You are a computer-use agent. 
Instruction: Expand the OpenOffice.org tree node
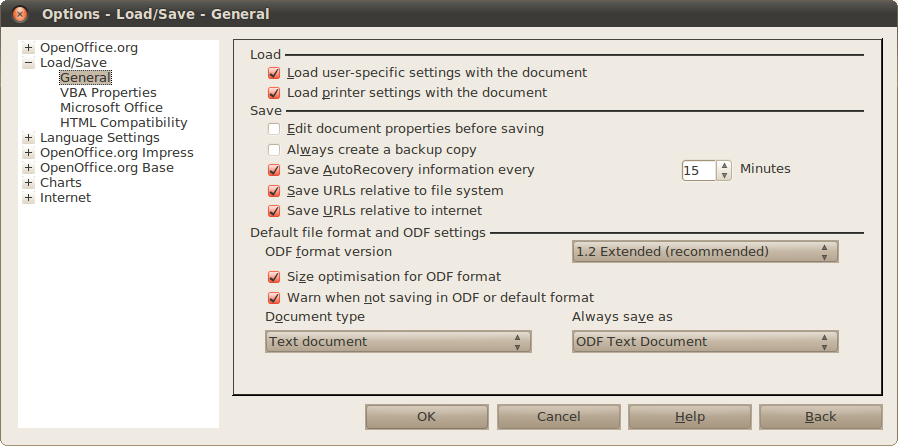29,48
